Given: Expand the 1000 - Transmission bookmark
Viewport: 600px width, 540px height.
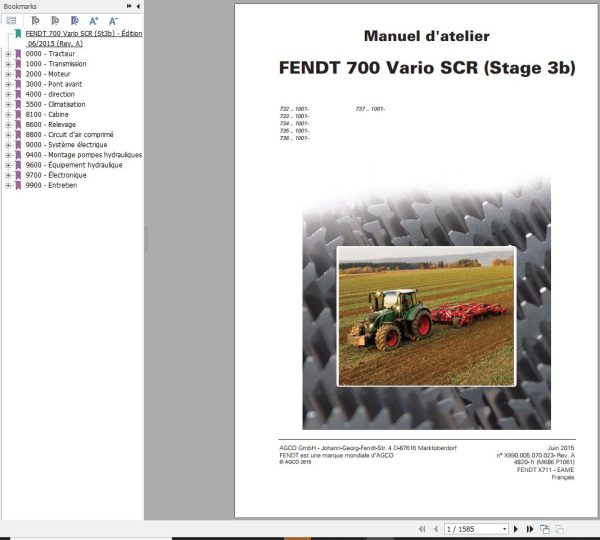Looking at the screenshot, I should [8, 64].
